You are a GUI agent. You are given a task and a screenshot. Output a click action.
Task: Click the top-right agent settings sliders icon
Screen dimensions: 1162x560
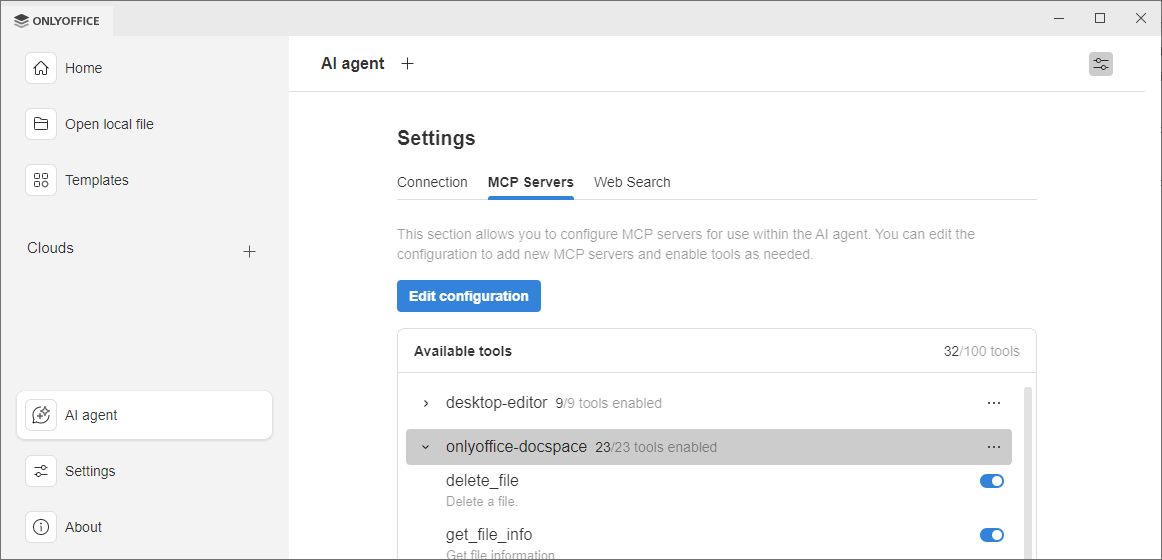(x=1100, y=64)
